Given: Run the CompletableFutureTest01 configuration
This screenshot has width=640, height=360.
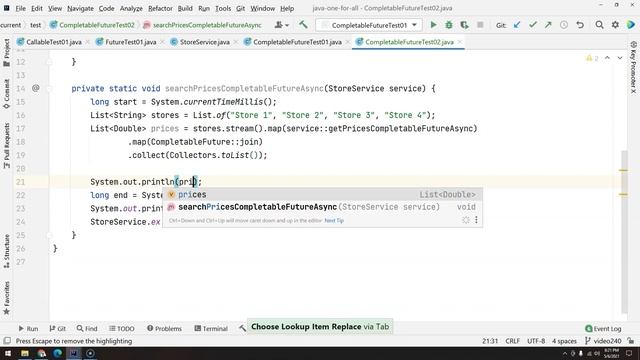Looking at the screenshot, I should (x=433, y=25).
